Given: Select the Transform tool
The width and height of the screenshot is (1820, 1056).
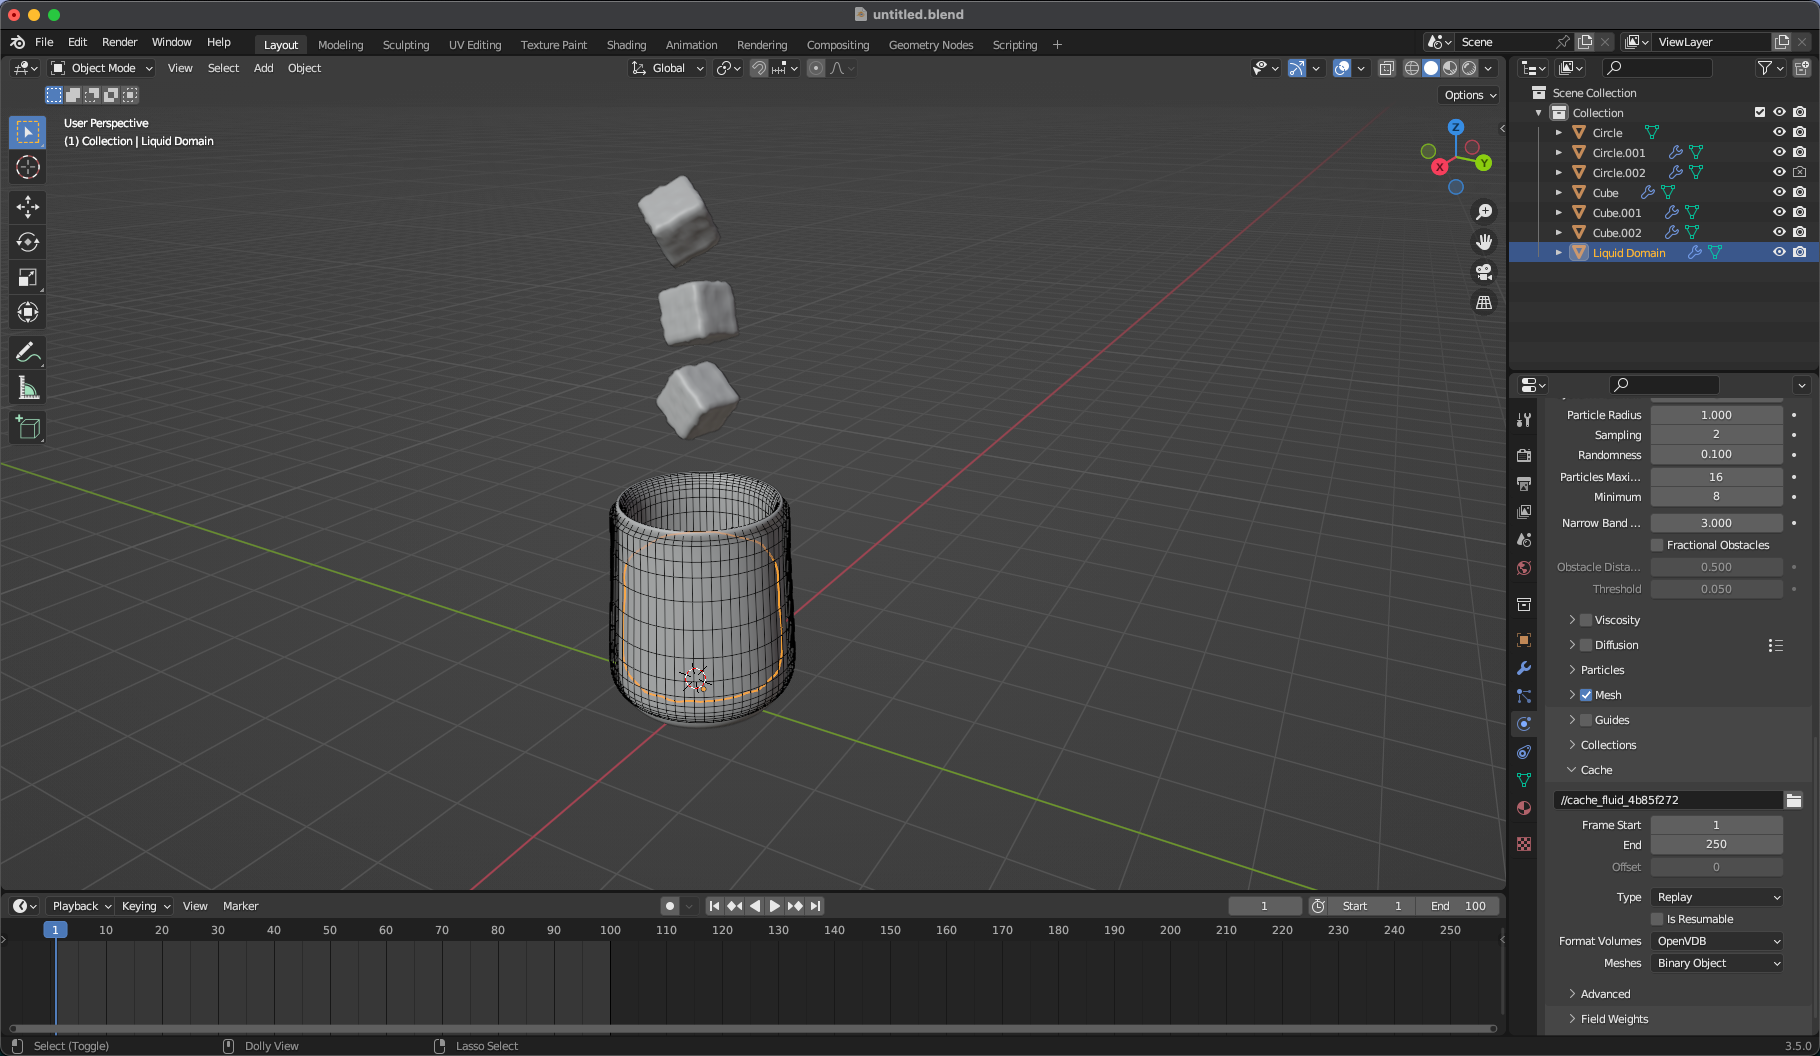Looking at the screenshot, I should coord(28,312).
